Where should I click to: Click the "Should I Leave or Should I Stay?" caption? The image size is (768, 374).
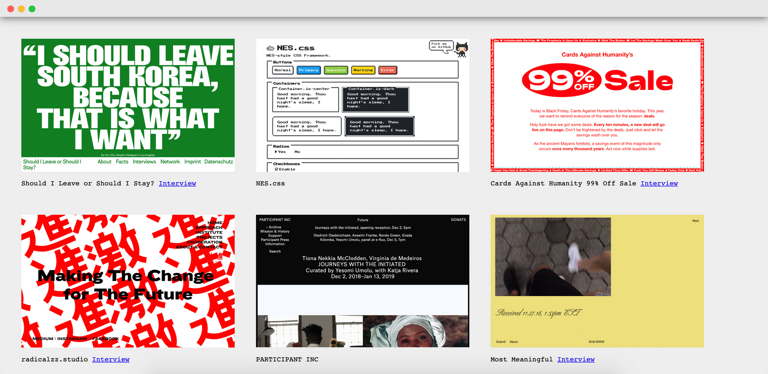coord(88,184)
